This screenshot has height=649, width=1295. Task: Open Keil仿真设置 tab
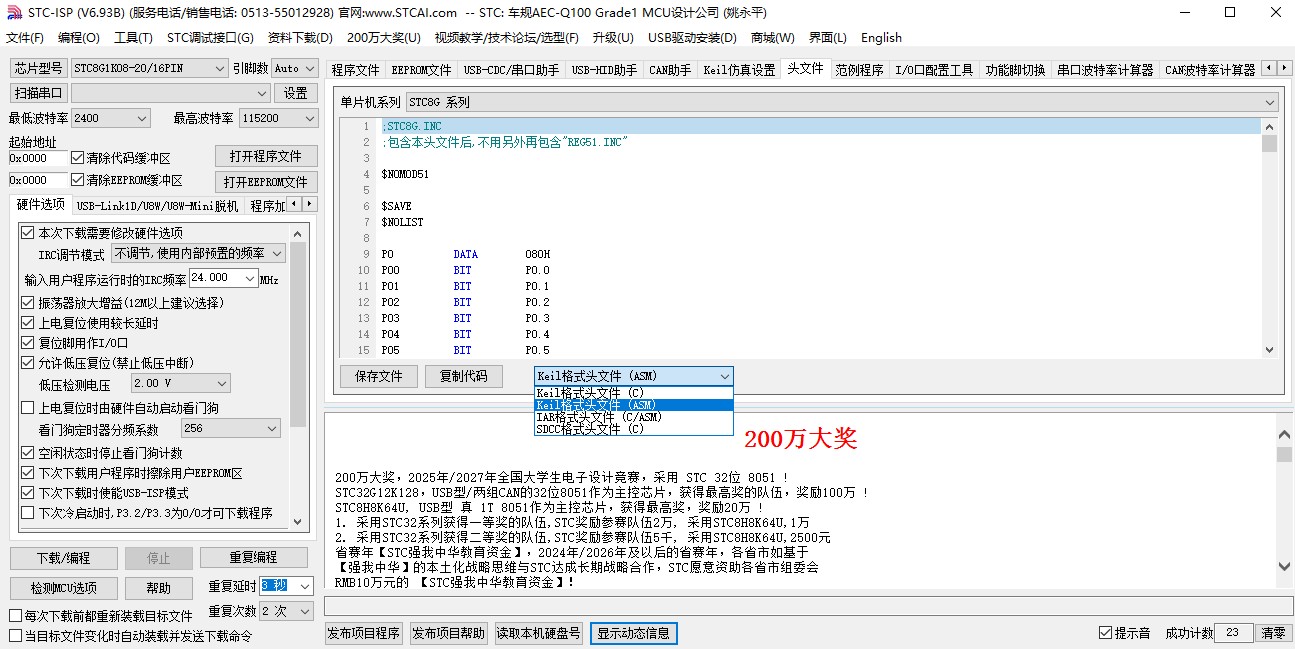[739, 70]
